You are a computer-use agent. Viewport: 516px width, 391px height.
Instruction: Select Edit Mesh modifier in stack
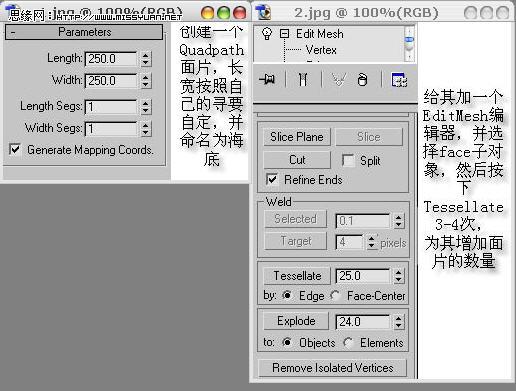[319, 34]
